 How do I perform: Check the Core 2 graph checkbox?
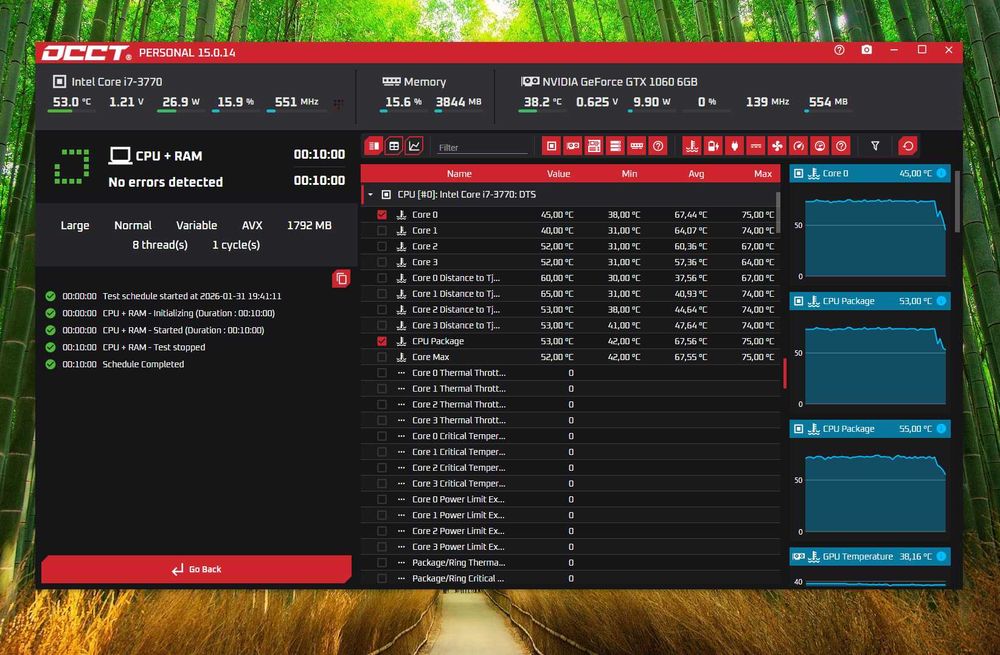381,246
